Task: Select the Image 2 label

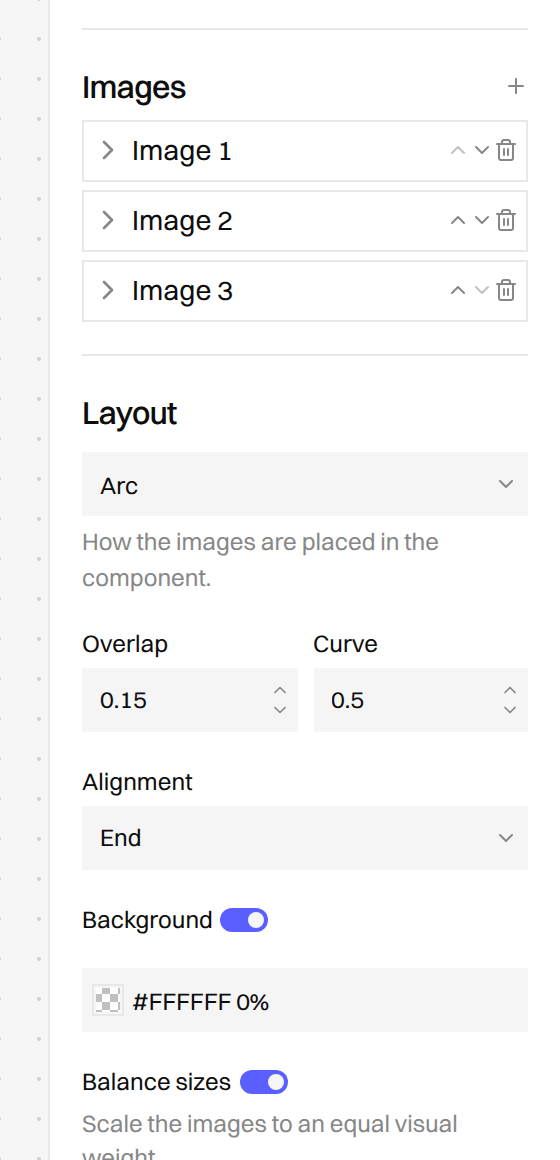Action: coord(182,220)
